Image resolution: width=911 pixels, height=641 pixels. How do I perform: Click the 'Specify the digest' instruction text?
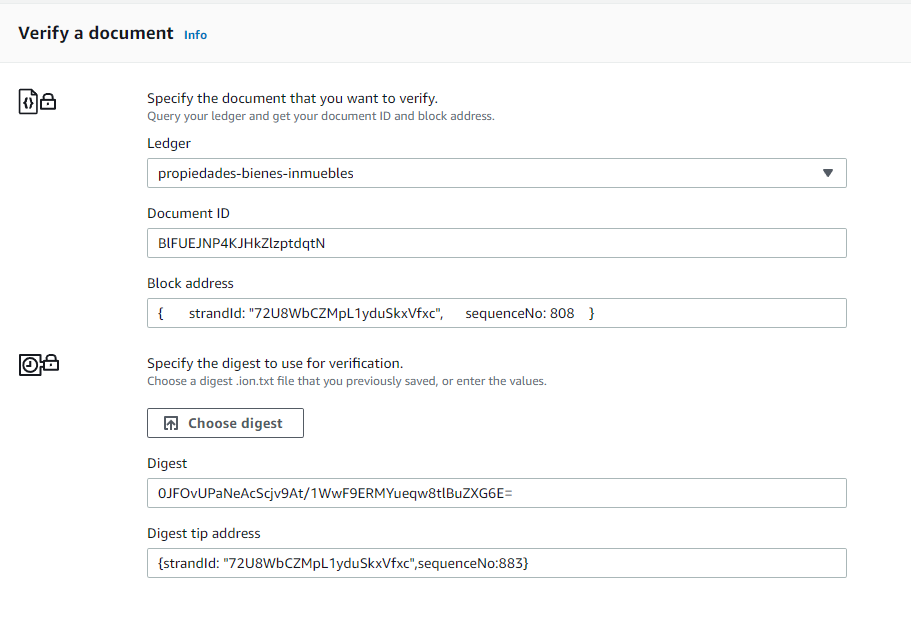[275, 363]
